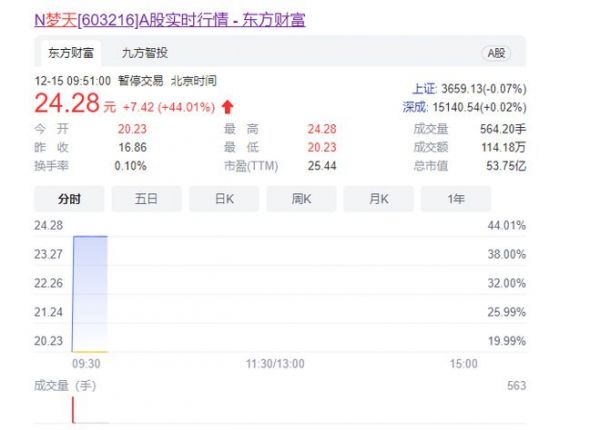Select the 分时 intraday chart tab
Image resolution: width=600 pixels, height=430 pixels.
pos(70,199)
